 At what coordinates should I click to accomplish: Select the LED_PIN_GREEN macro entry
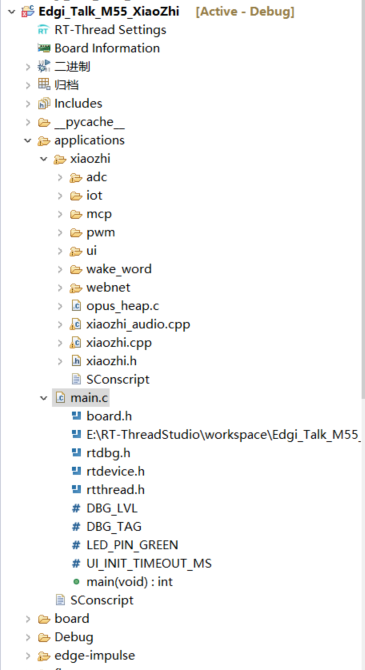132,545
